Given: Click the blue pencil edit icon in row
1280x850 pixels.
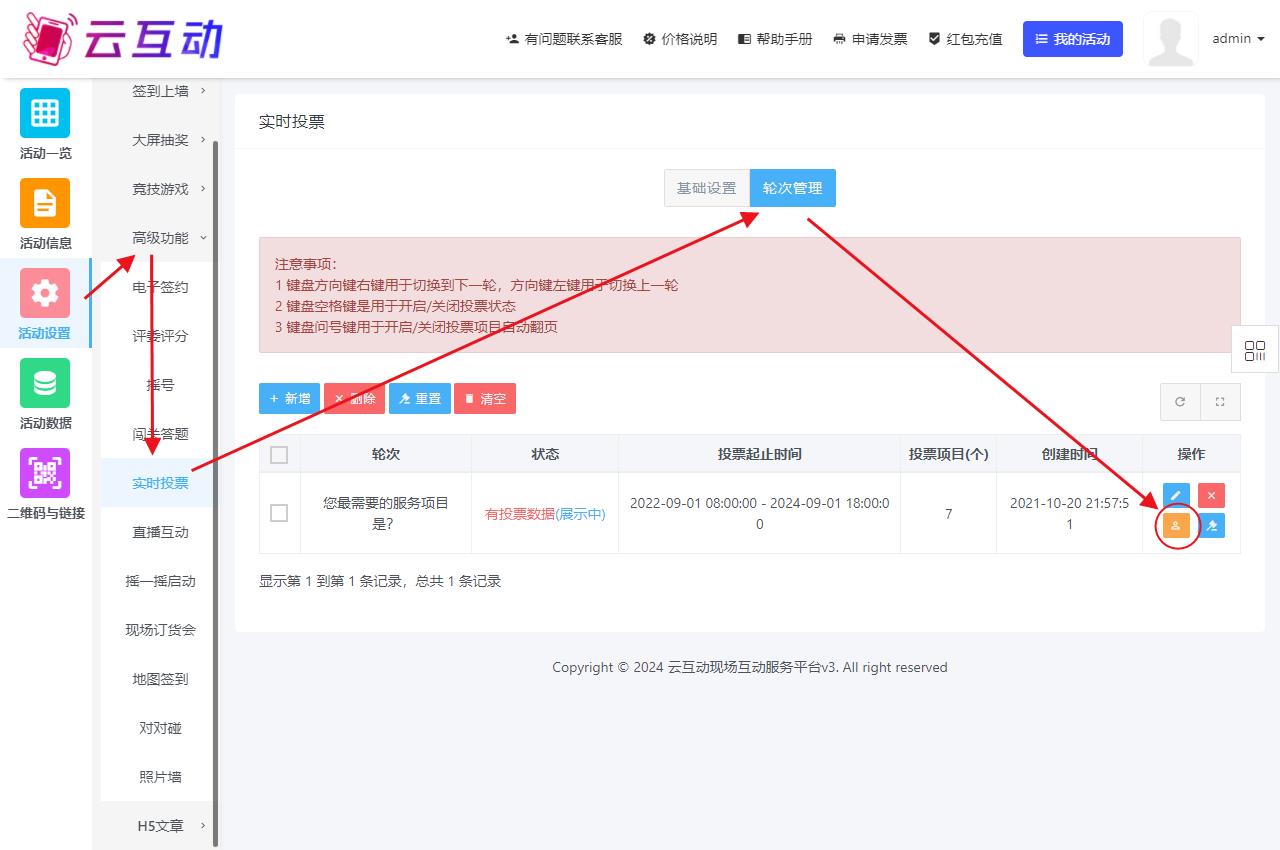Looking at the screenshot, I should pos(1176,496).
